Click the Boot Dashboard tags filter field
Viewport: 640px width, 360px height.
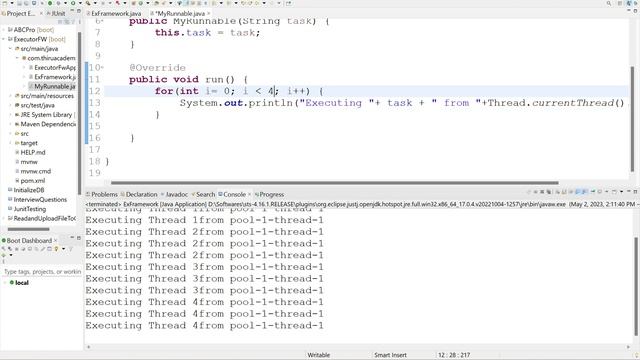[x=42, y=271]
